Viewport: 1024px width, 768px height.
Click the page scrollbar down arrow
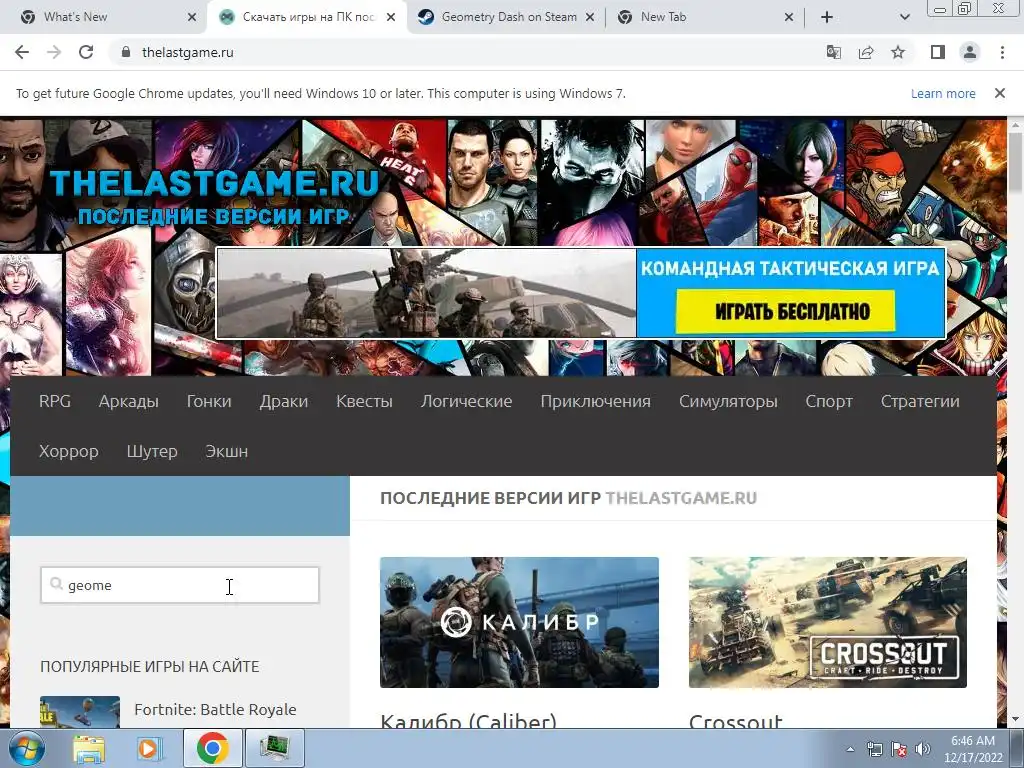(x=1016, y=720)
